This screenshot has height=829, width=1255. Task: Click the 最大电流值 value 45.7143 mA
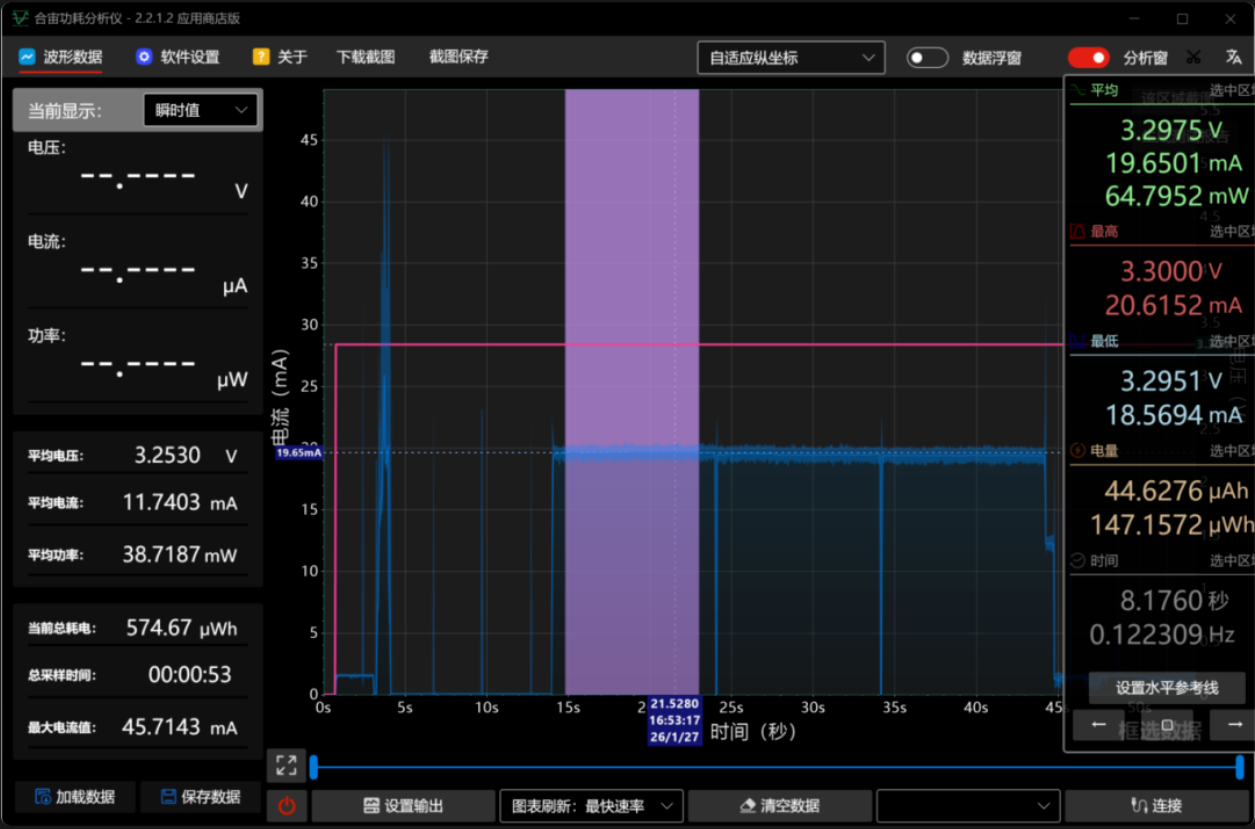coord(180,726)
